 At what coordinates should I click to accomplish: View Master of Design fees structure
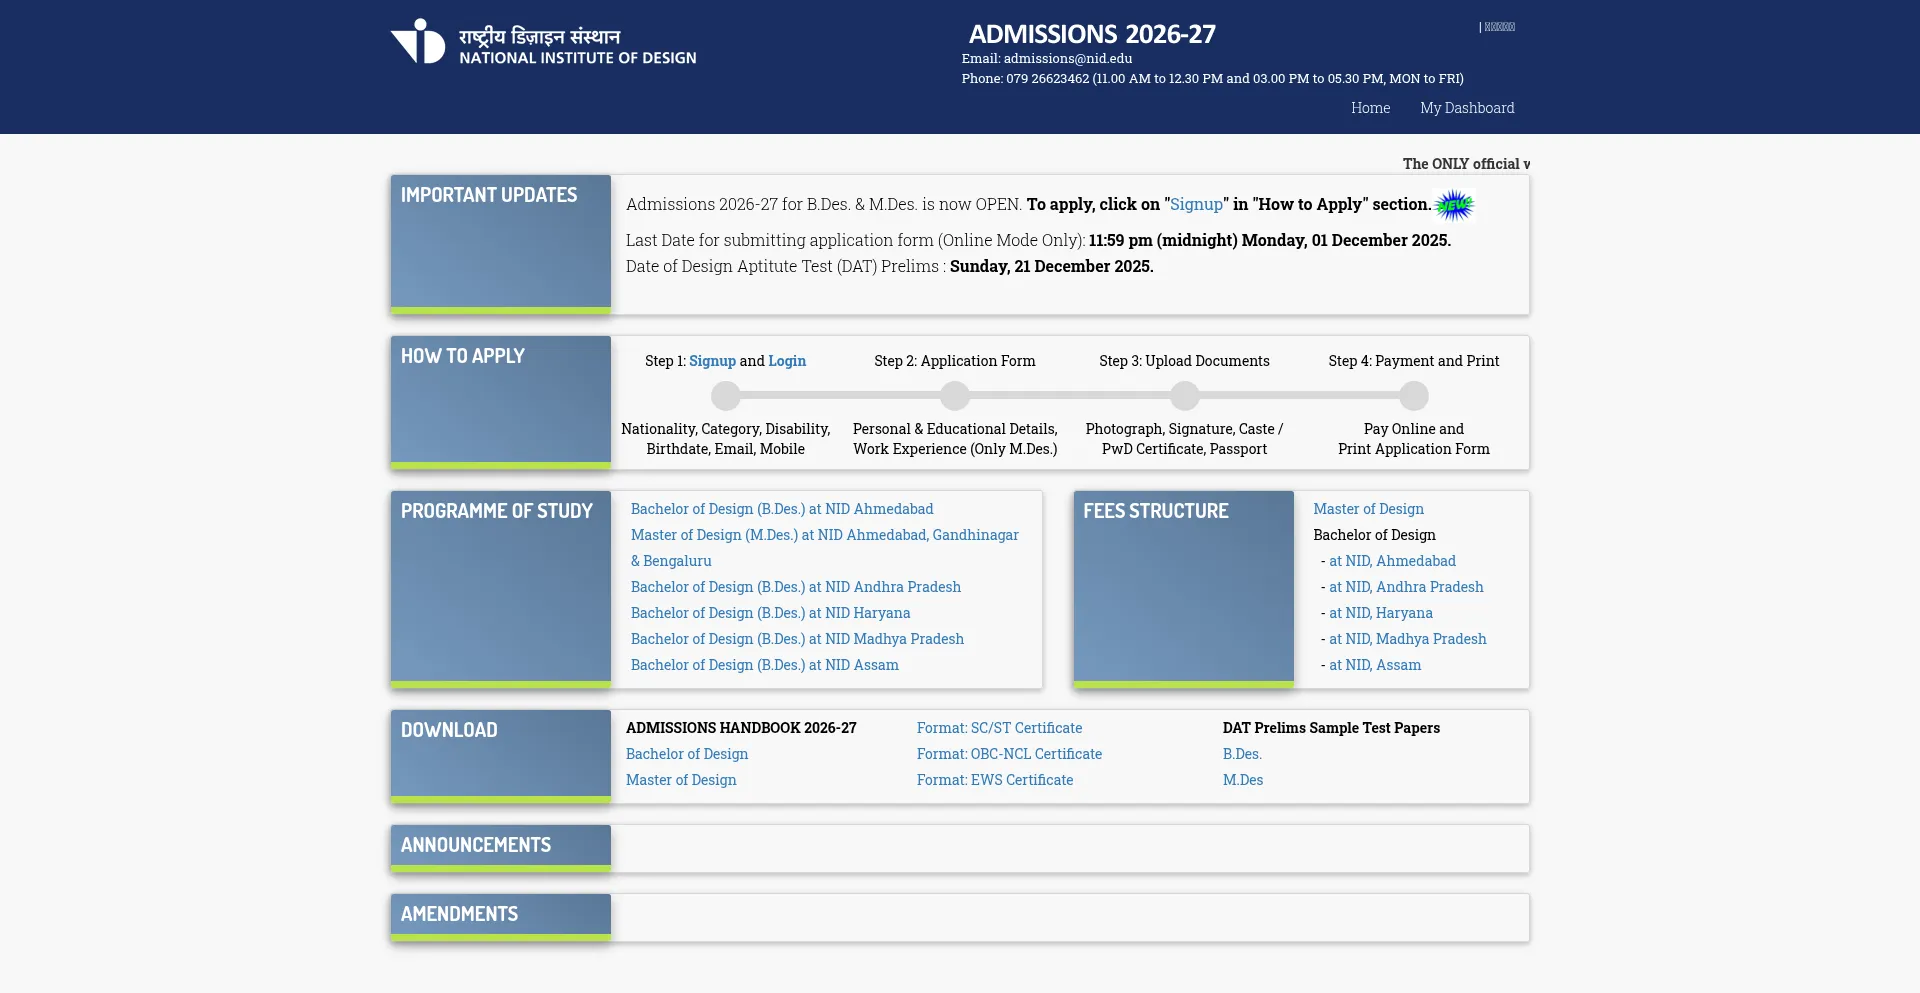1368,509
